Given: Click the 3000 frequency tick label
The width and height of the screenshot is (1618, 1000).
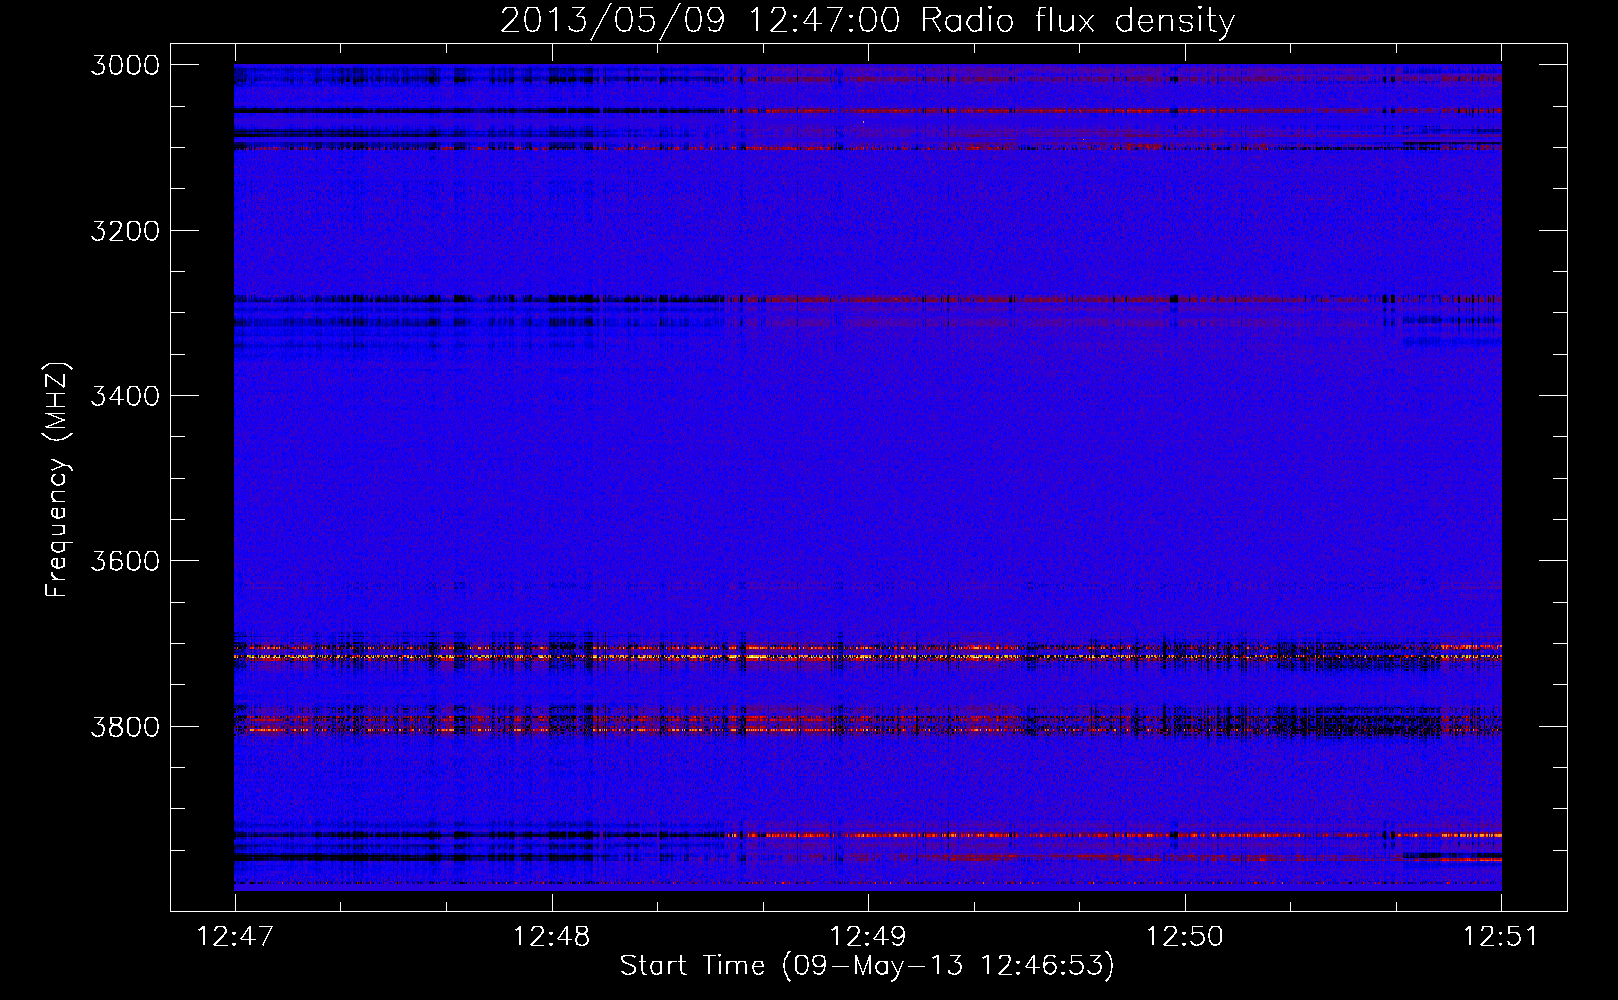Looking at the screenshot, I should [x=125, y=65].
